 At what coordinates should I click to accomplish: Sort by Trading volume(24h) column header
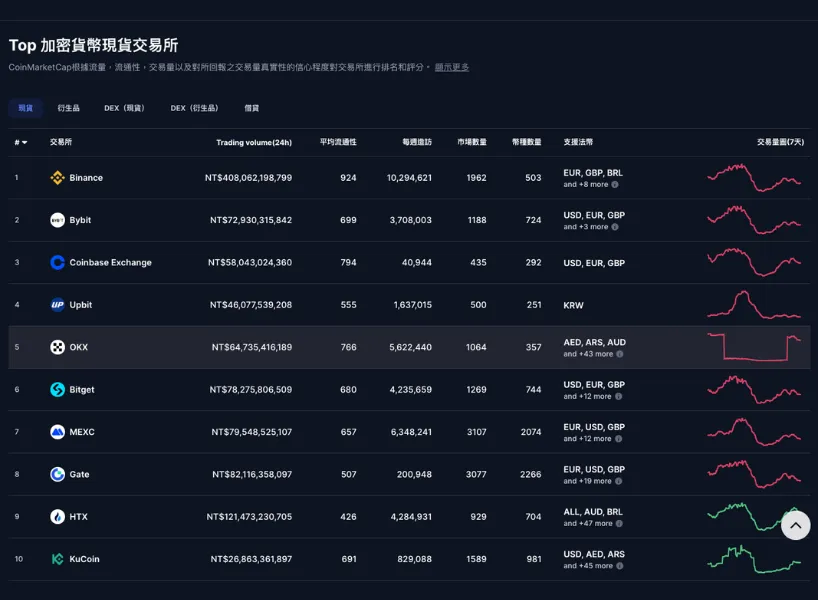pos(254,142)
